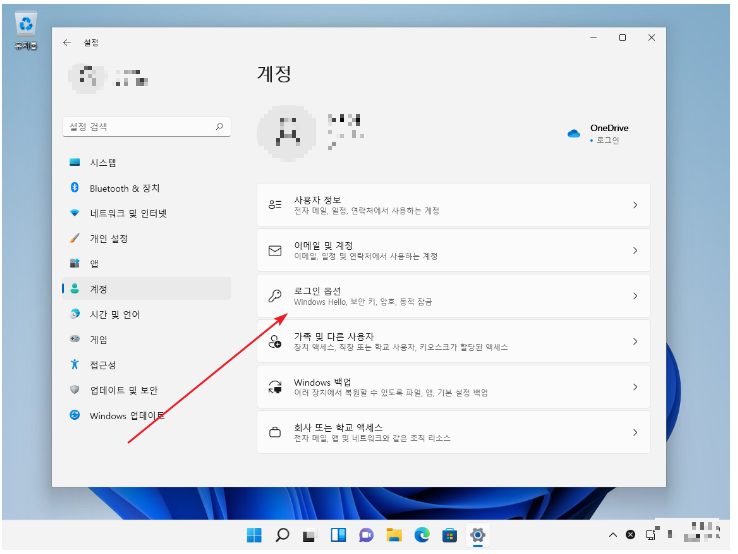Click the globe clock icon for 시간 및 언어
The image size is (738, 554).
point(74,314)
